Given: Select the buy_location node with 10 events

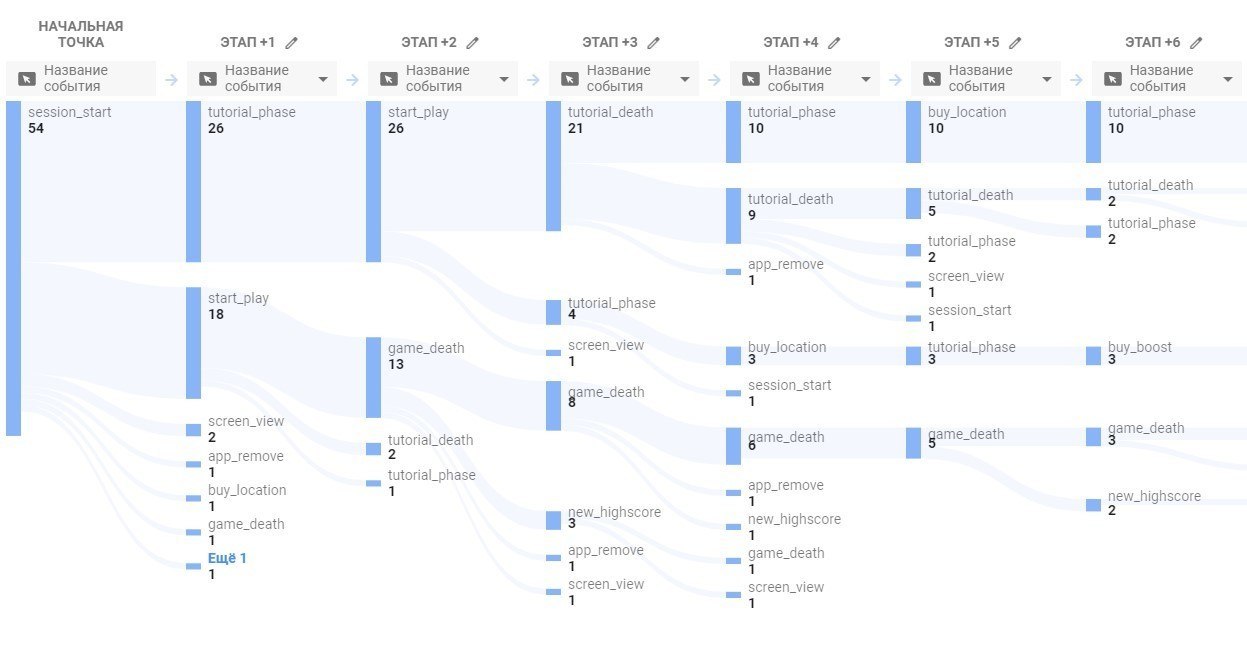Looking at the screenshot, I should (x=913, y=132).
